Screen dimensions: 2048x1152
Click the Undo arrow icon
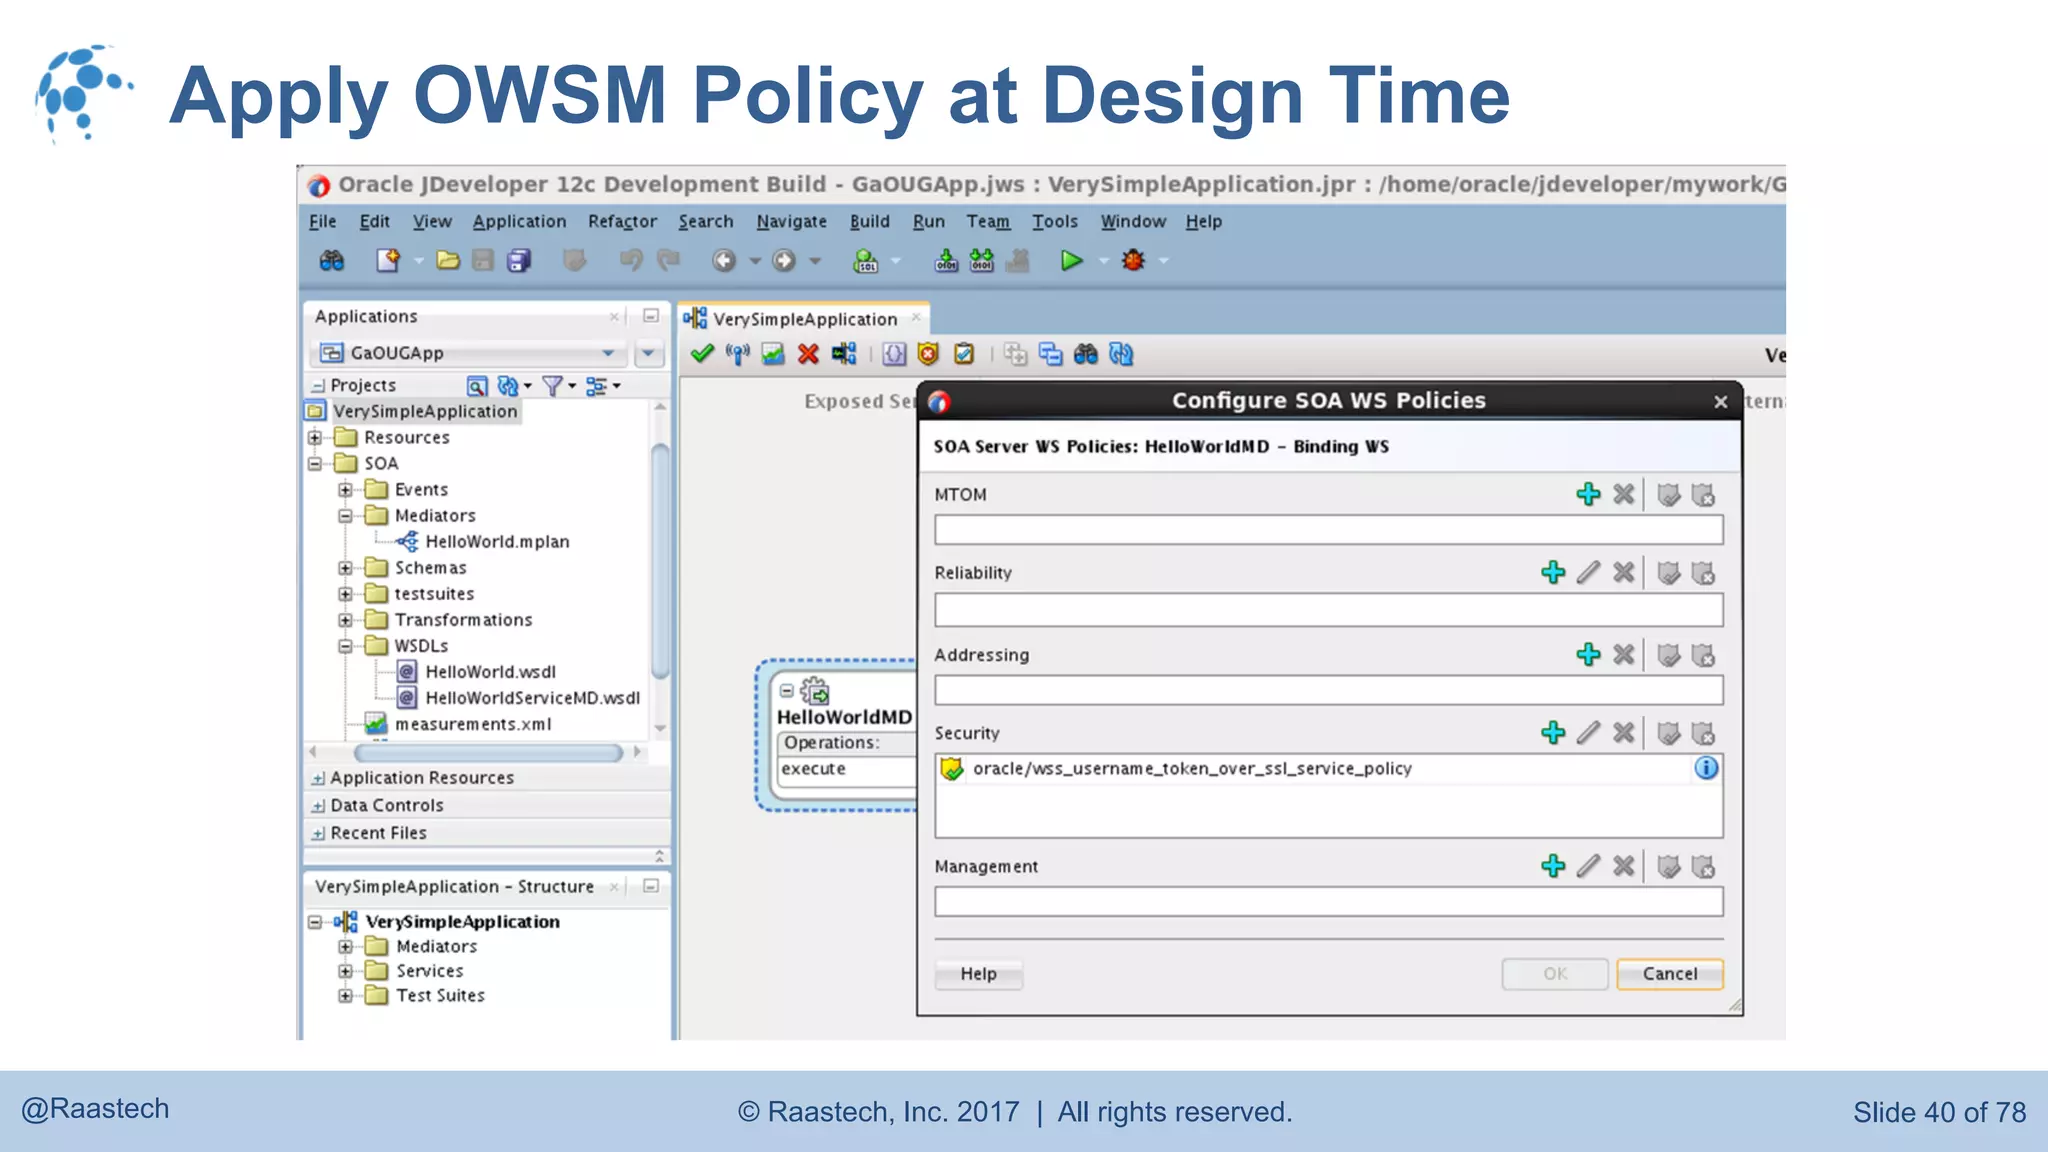[x=631, y=261]
